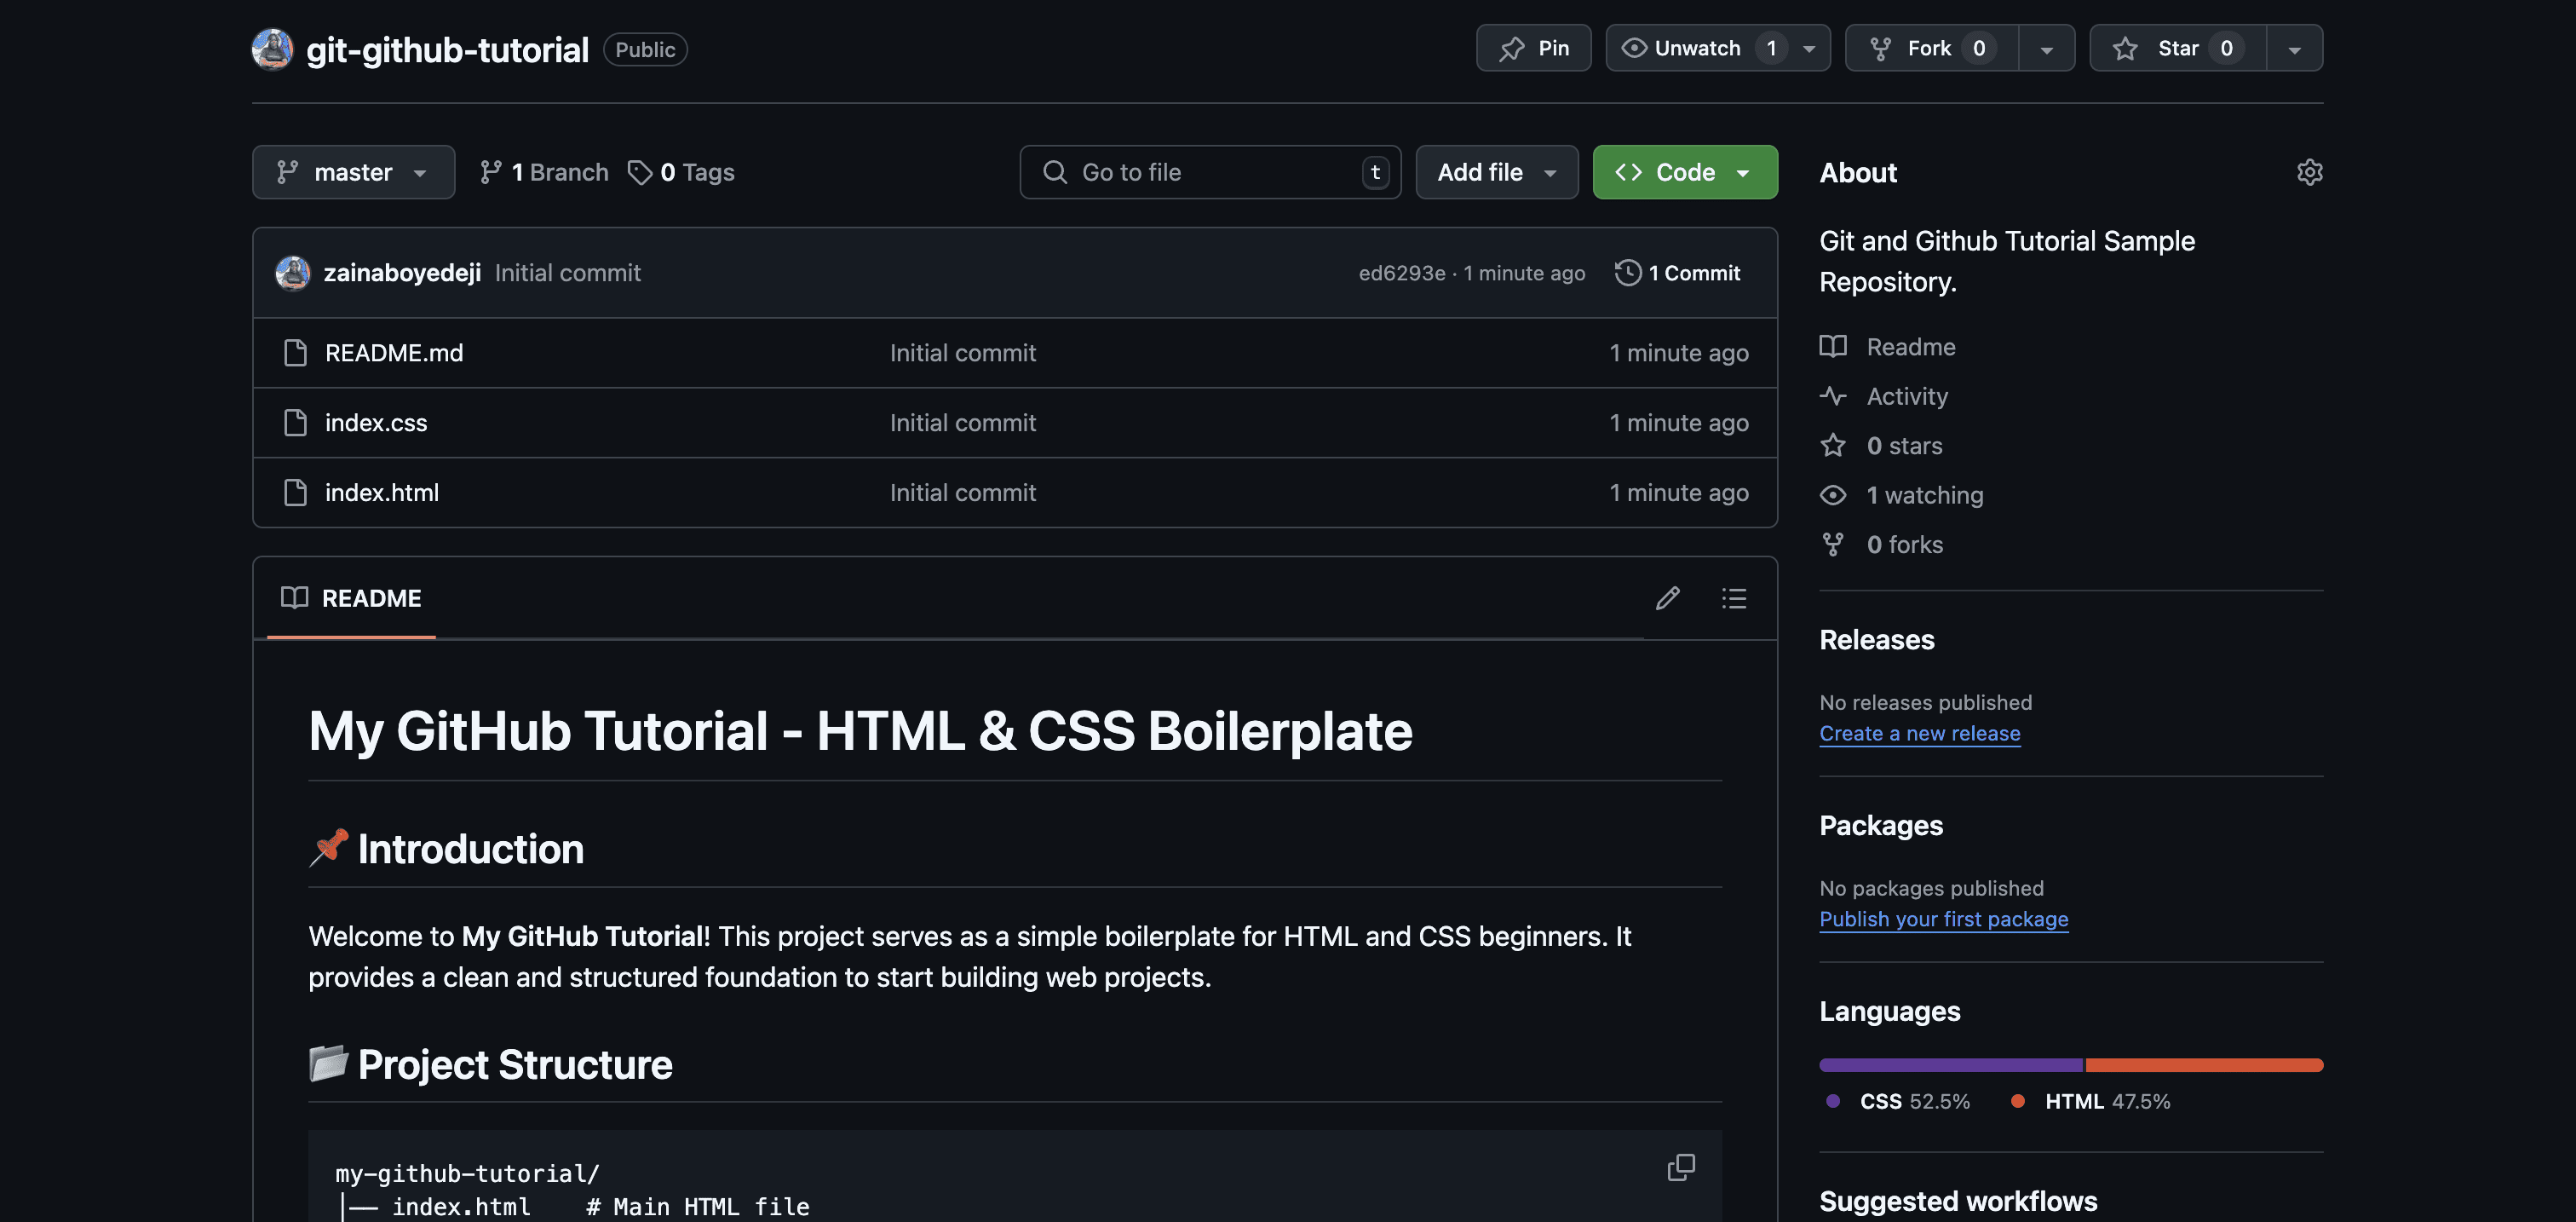Click the zainaboyedeji avatar in commit row
2576x1222 pixels.
pos(292,273)
